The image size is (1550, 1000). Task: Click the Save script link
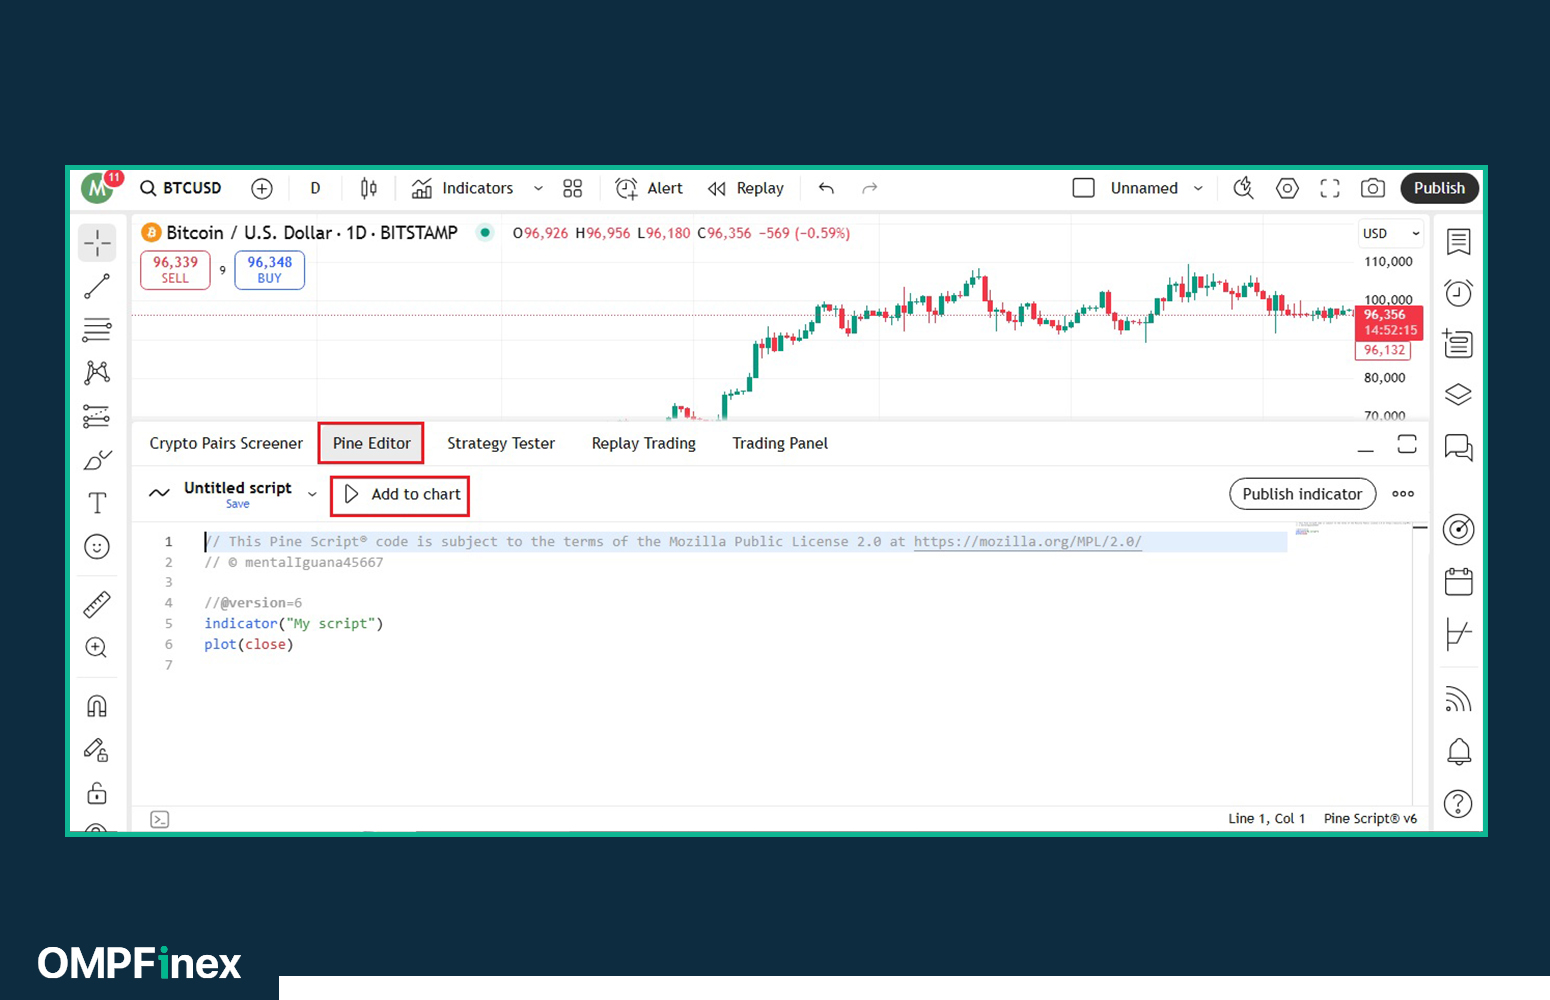(238, 504)
